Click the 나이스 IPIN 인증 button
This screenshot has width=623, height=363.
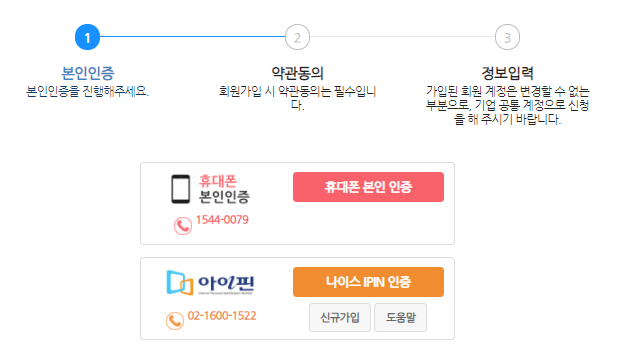368,282
